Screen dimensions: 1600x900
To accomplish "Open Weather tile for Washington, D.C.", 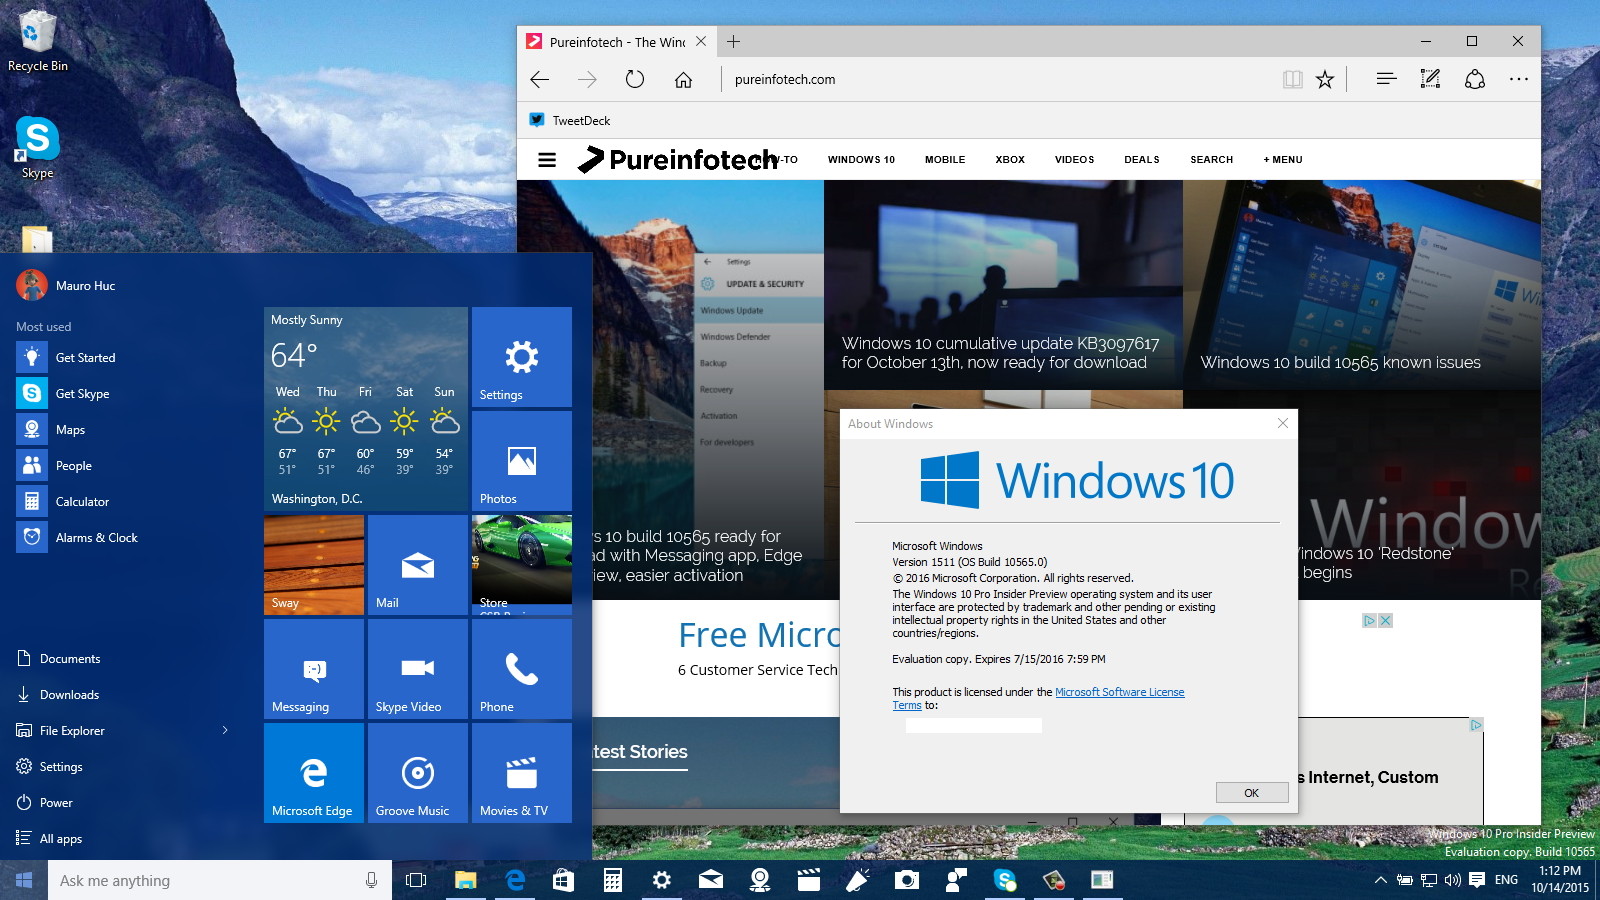I will 366,409.
